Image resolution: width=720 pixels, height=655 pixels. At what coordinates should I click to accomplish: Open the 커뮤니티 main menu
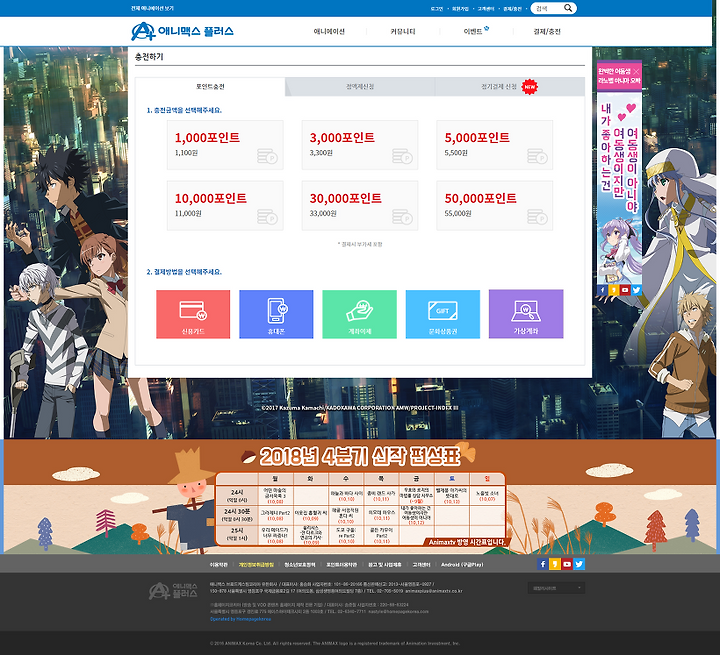403,31
